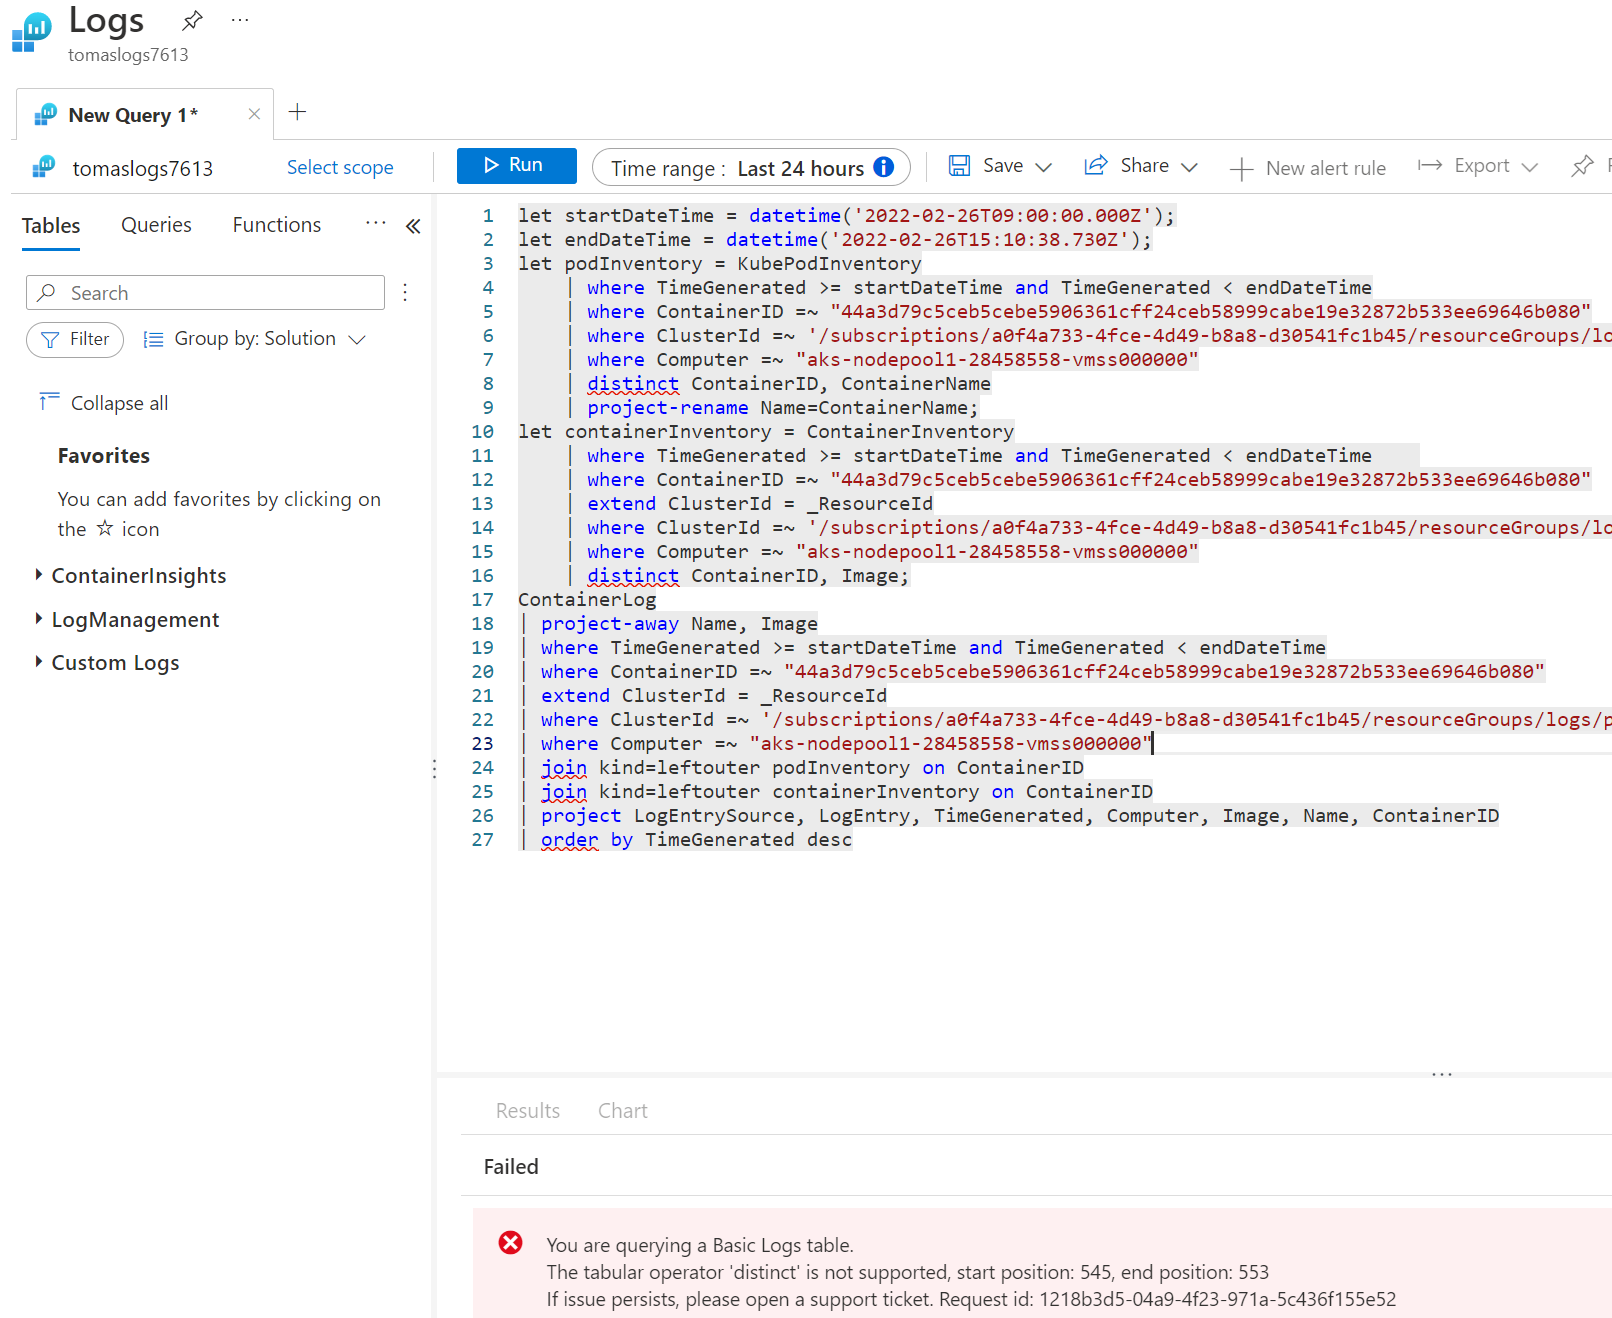
Task: Expand the ContainerInsights tree node
Action: [39, 575]
